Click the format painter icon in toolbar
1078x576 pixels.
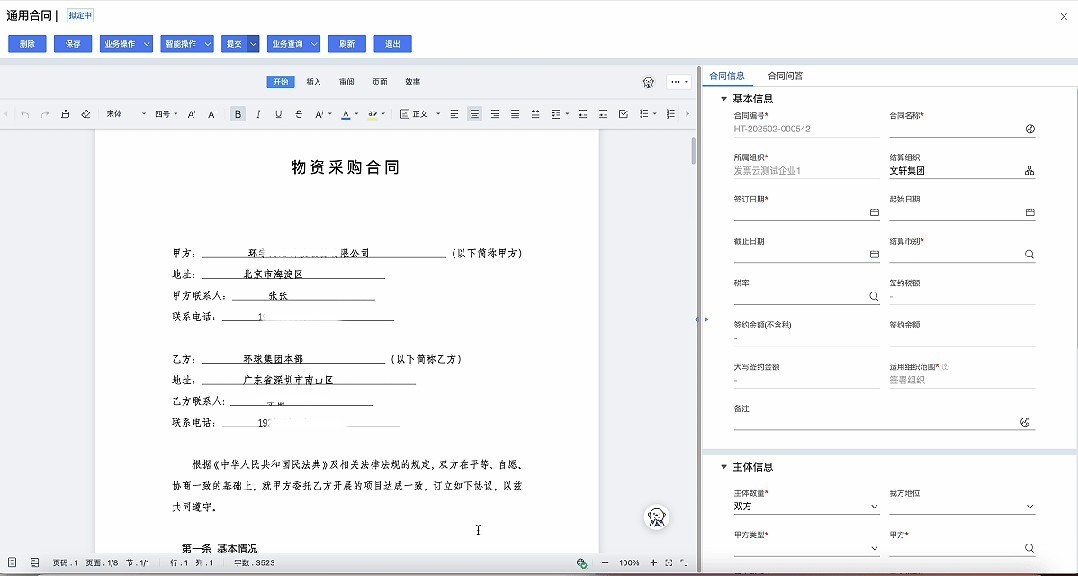pos(65,115)
